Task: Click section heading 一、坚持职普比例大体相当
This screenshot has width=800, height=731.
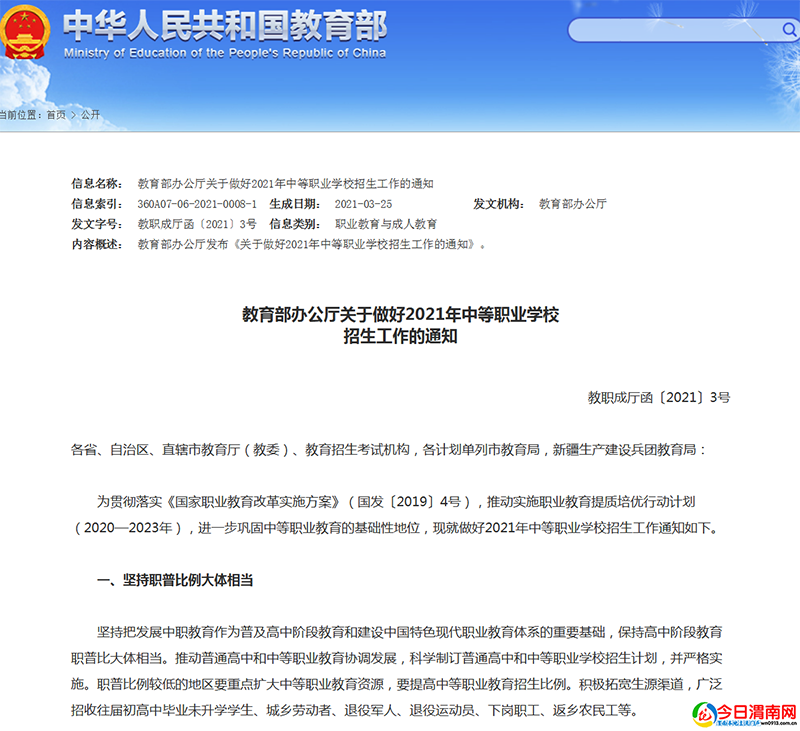Action: click(x=175, y=580)
